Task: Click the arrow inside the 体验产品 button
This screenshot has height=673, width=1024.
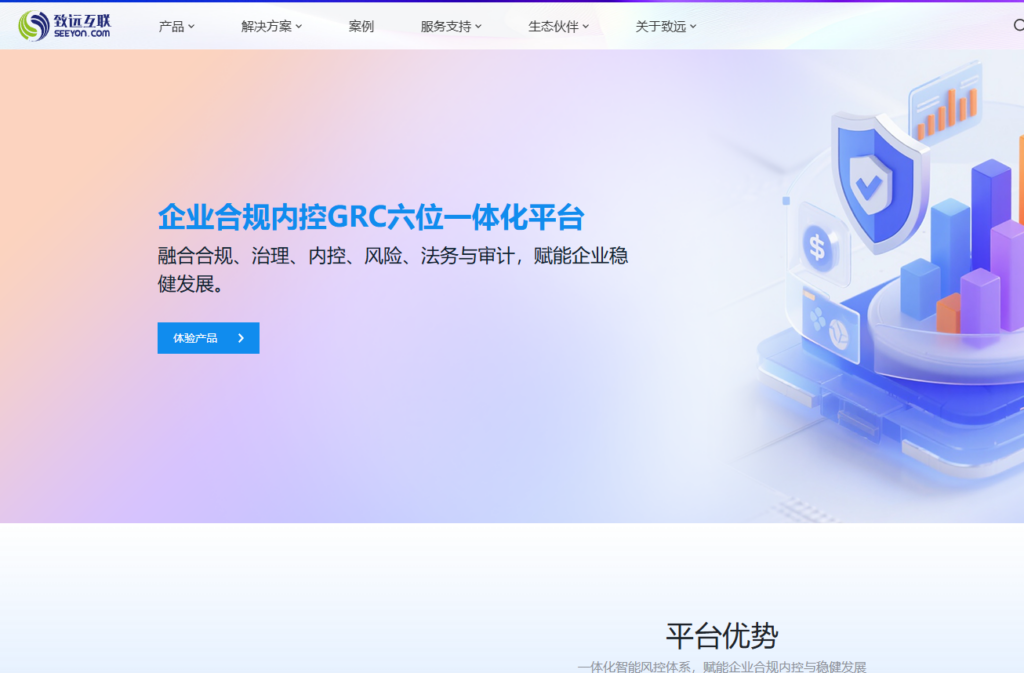Action: pos(240,337)
